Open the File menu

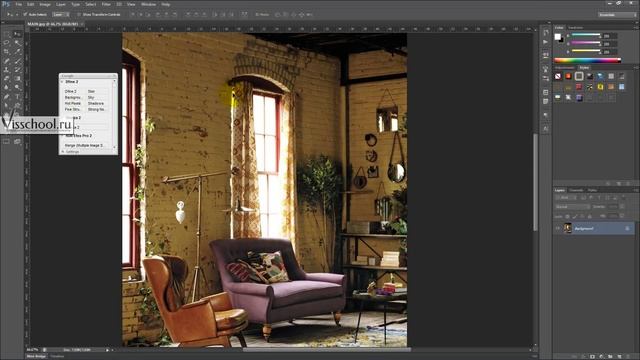pyautogui.click(x=18, y=4)
